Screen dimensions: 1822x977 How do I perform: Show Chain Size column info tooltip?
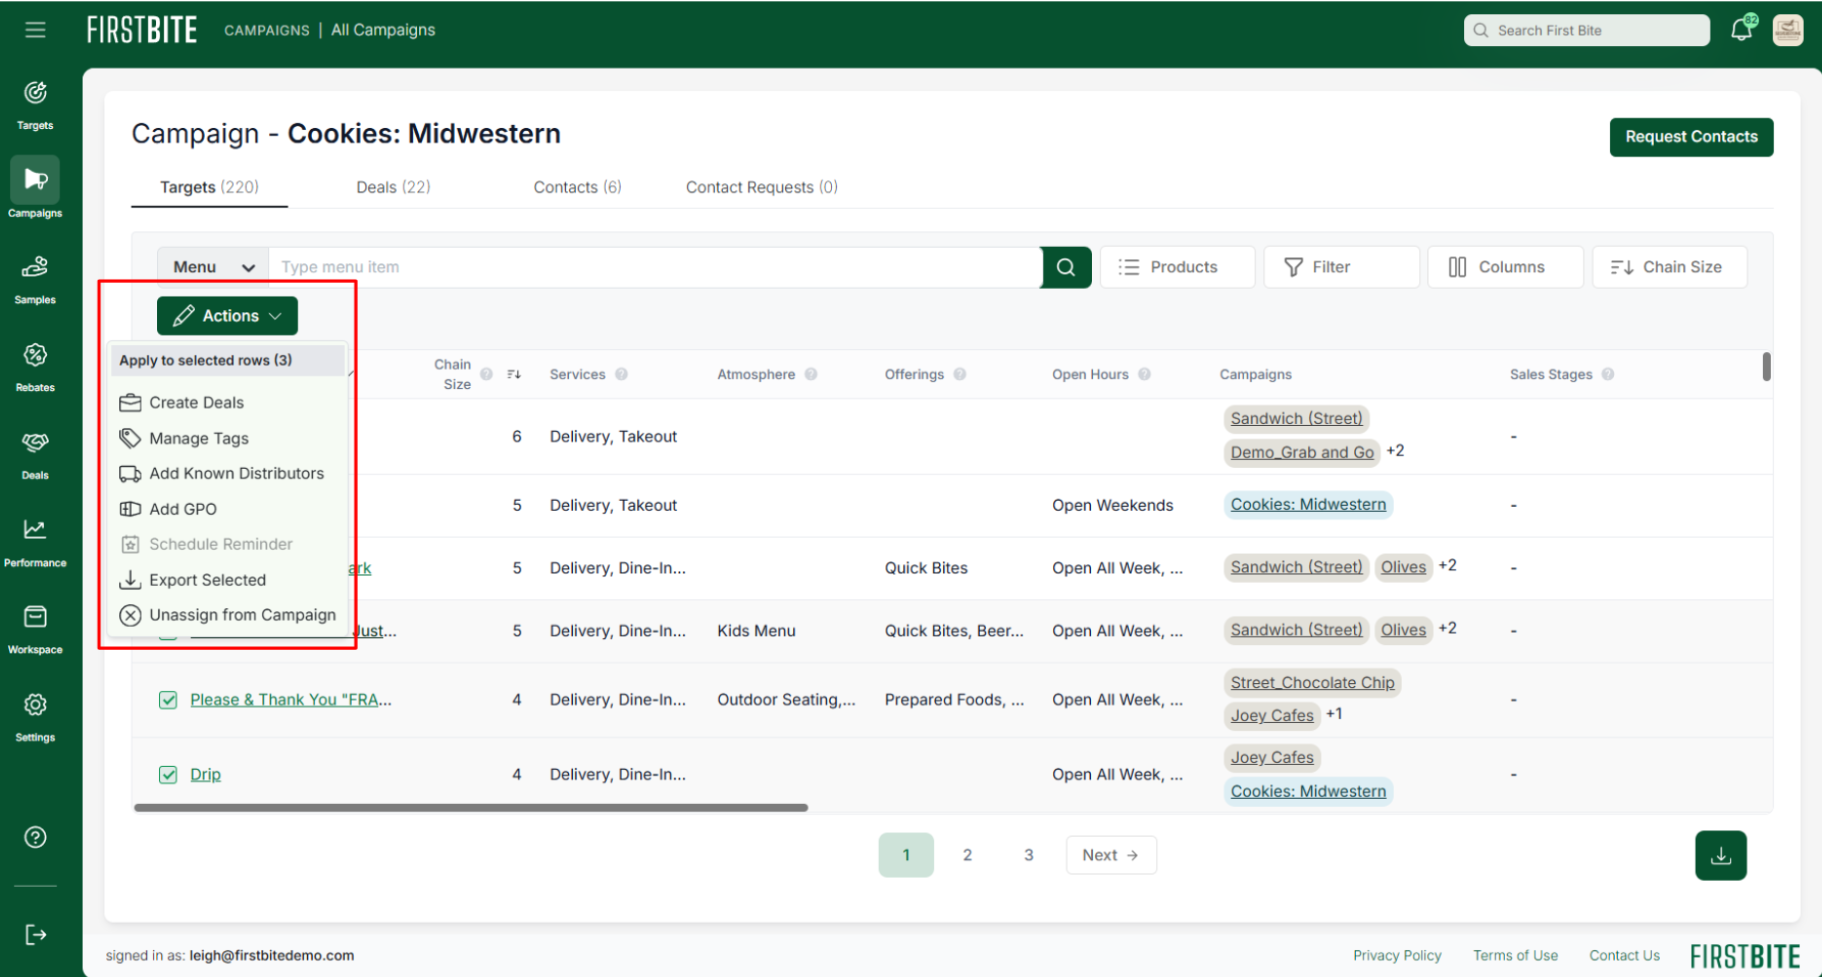486,374
